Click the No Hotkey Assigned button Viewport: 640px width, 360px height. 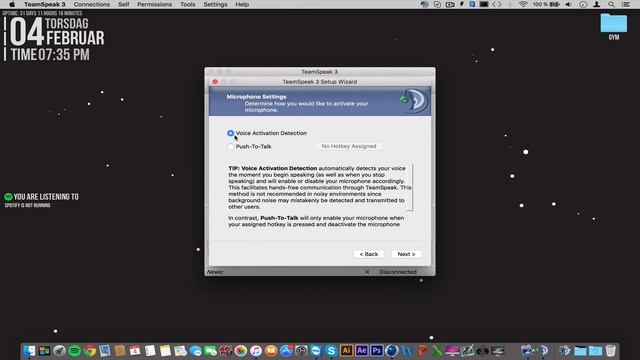click(x=349, y=146)
